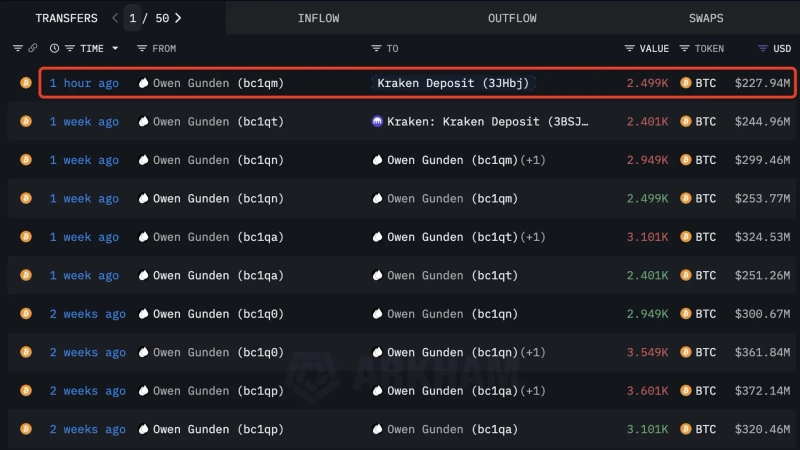Click the BTC token icon in the $227.94M row
The height and width of the screenshot is (450, 800).
coord(686,83)
